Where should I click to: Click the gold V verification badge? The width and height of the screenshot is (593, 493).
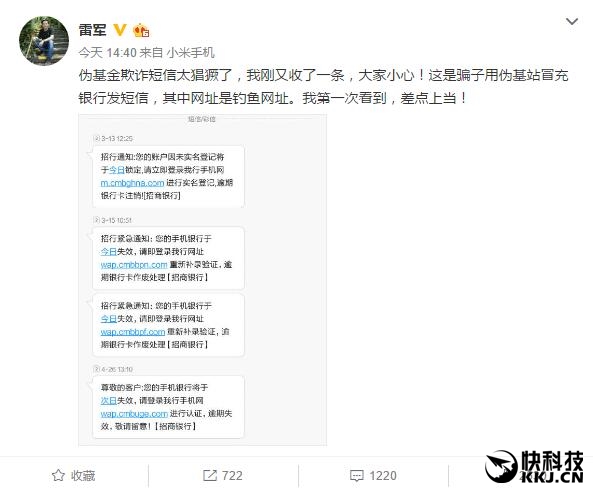pos(120,30)
